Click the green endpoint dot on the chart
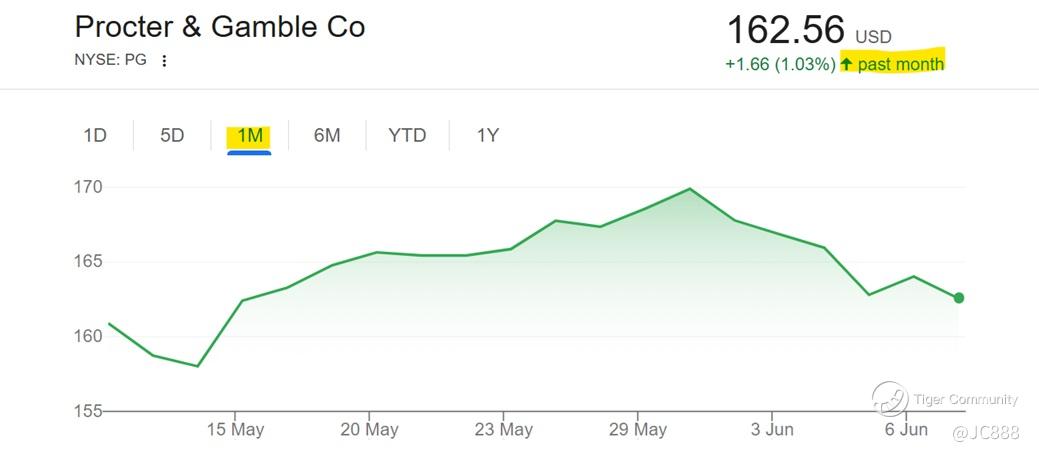The image size is (1039, 456). [959, 297]
